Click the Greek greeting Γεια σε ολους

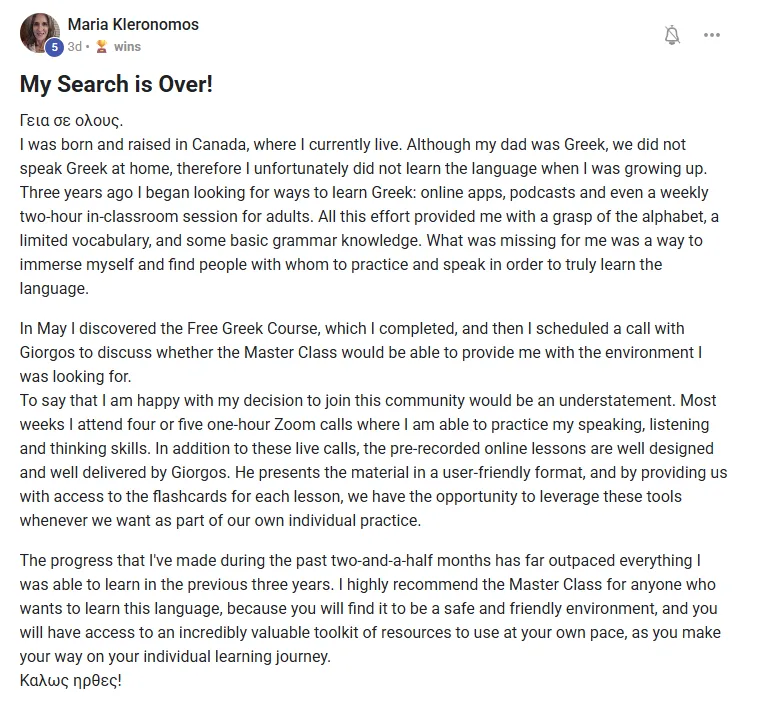(x=71, y=120)
